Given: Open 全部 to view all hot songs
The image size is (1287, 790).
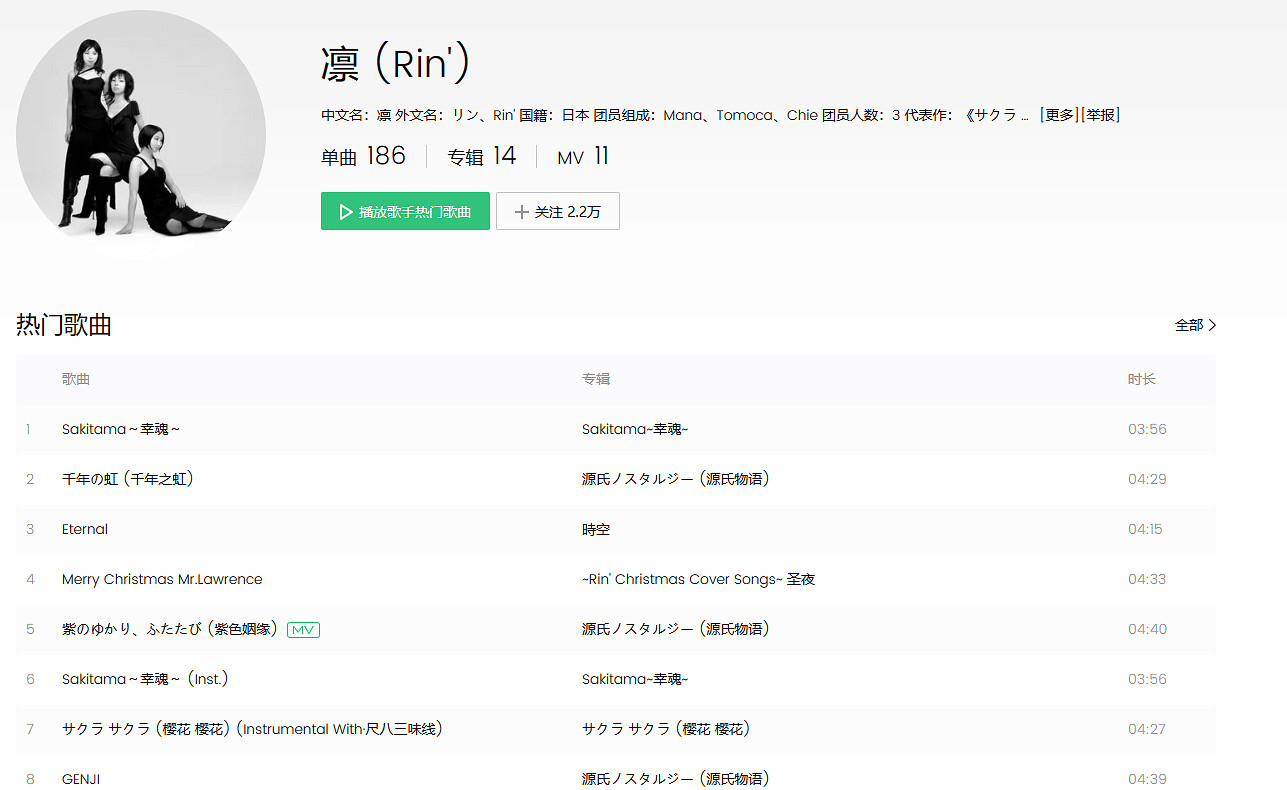Looking at the screenshot, I should (x=1187, y=325).
